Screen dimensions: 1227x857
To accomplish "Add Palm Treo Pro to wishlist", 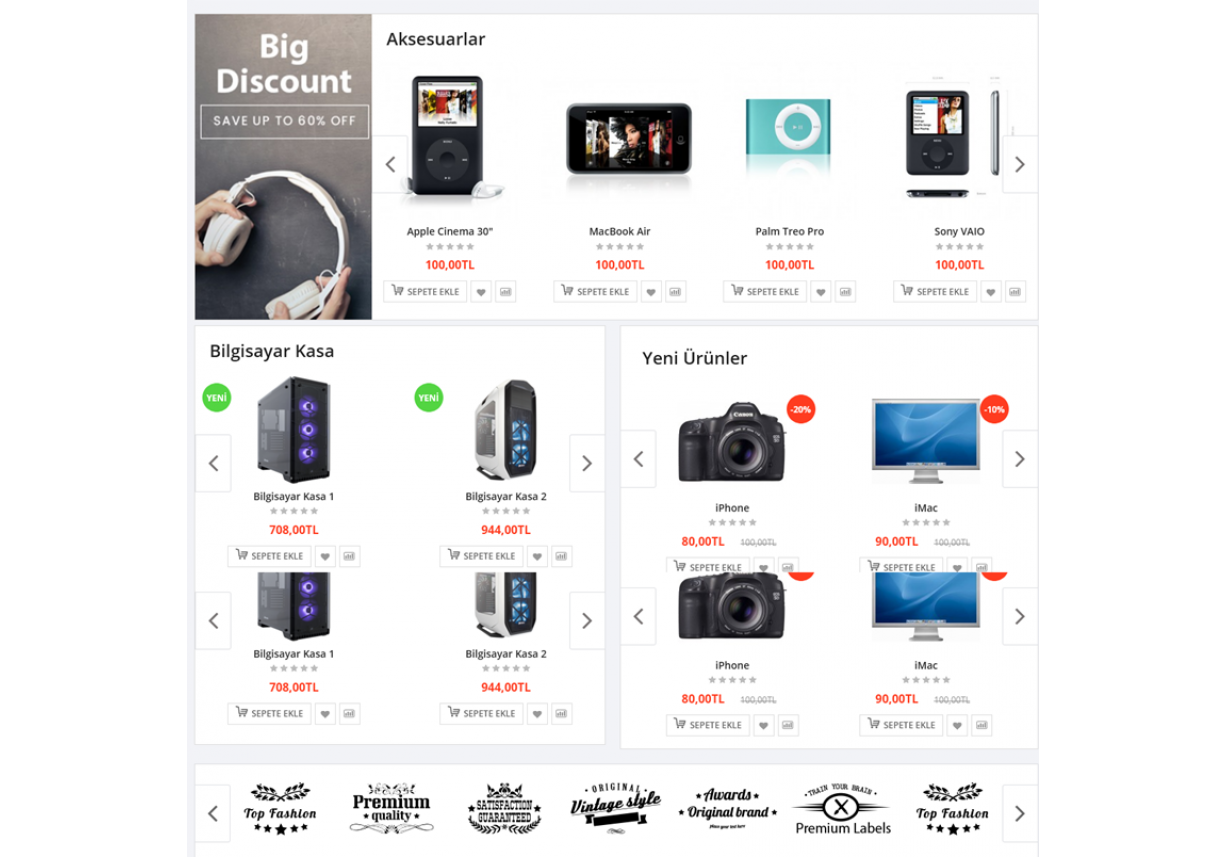I will tap(821, 292).
